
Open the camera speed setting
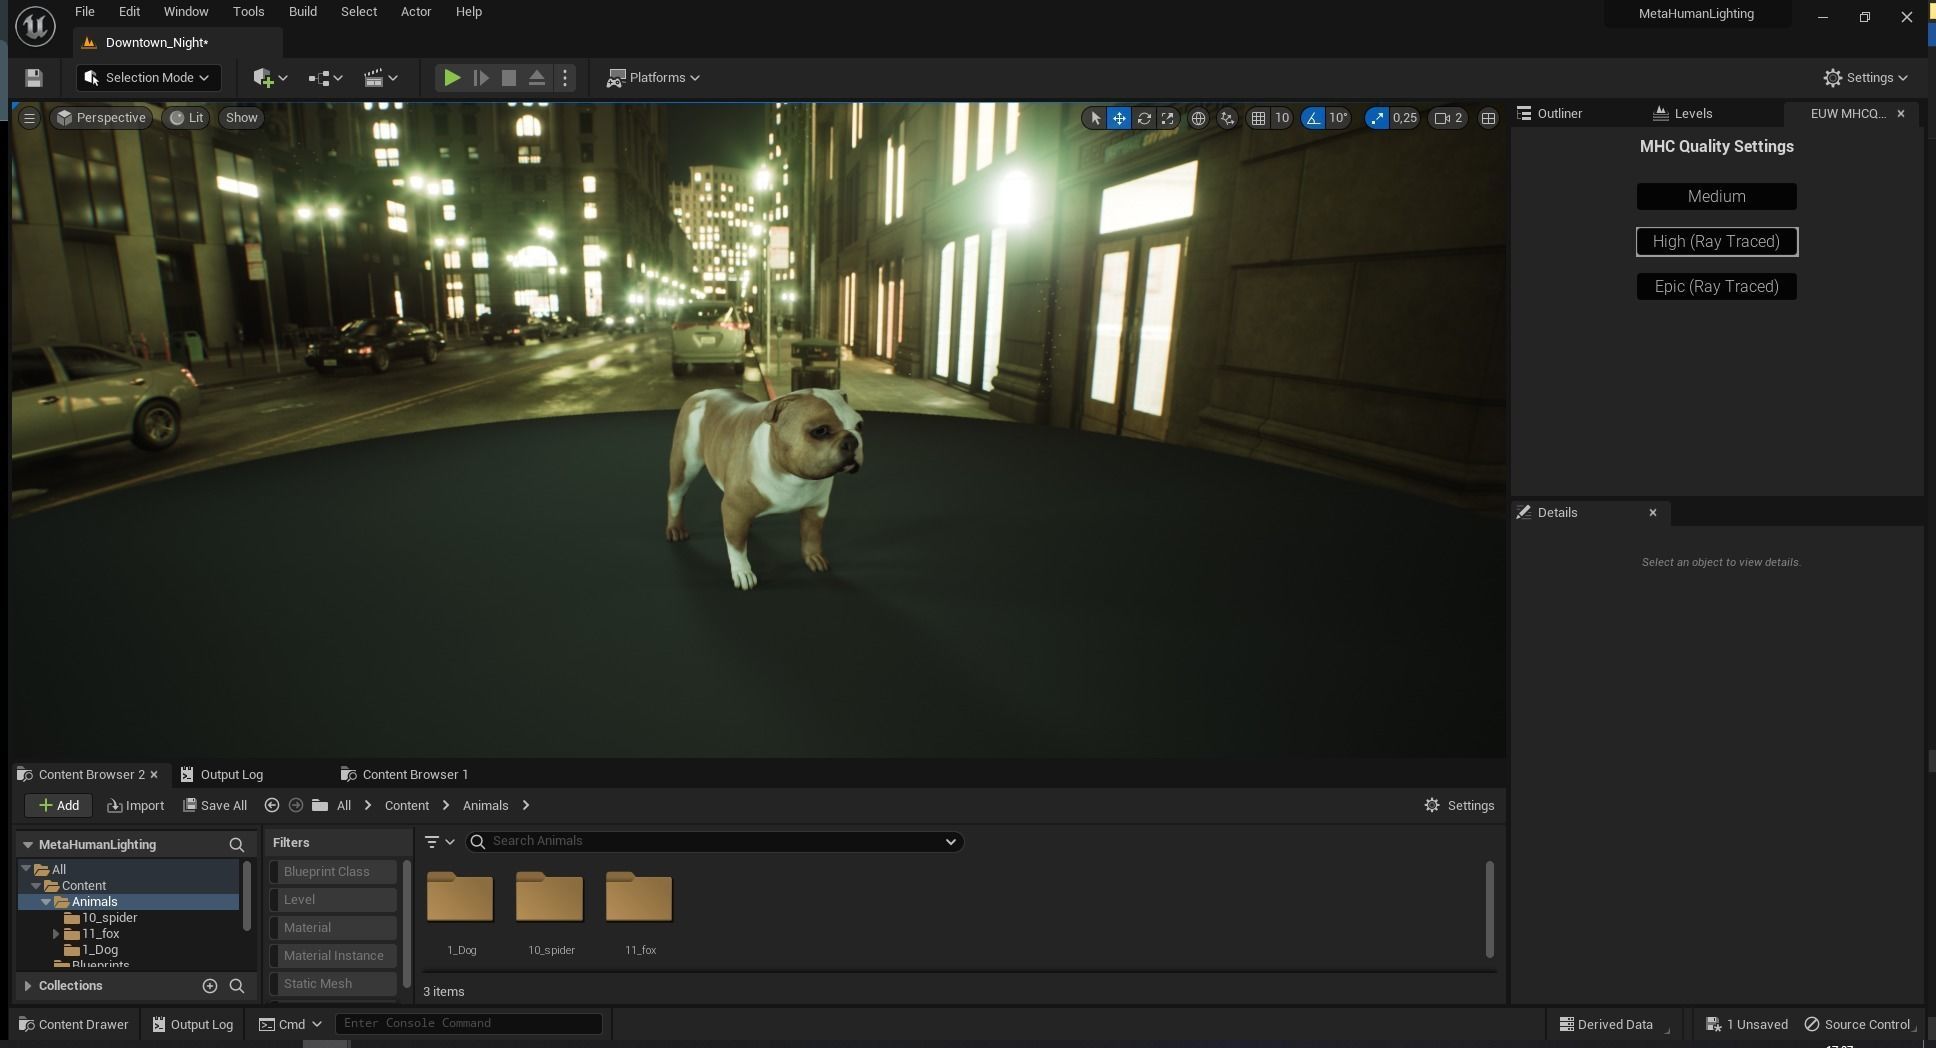[1449, 118]
